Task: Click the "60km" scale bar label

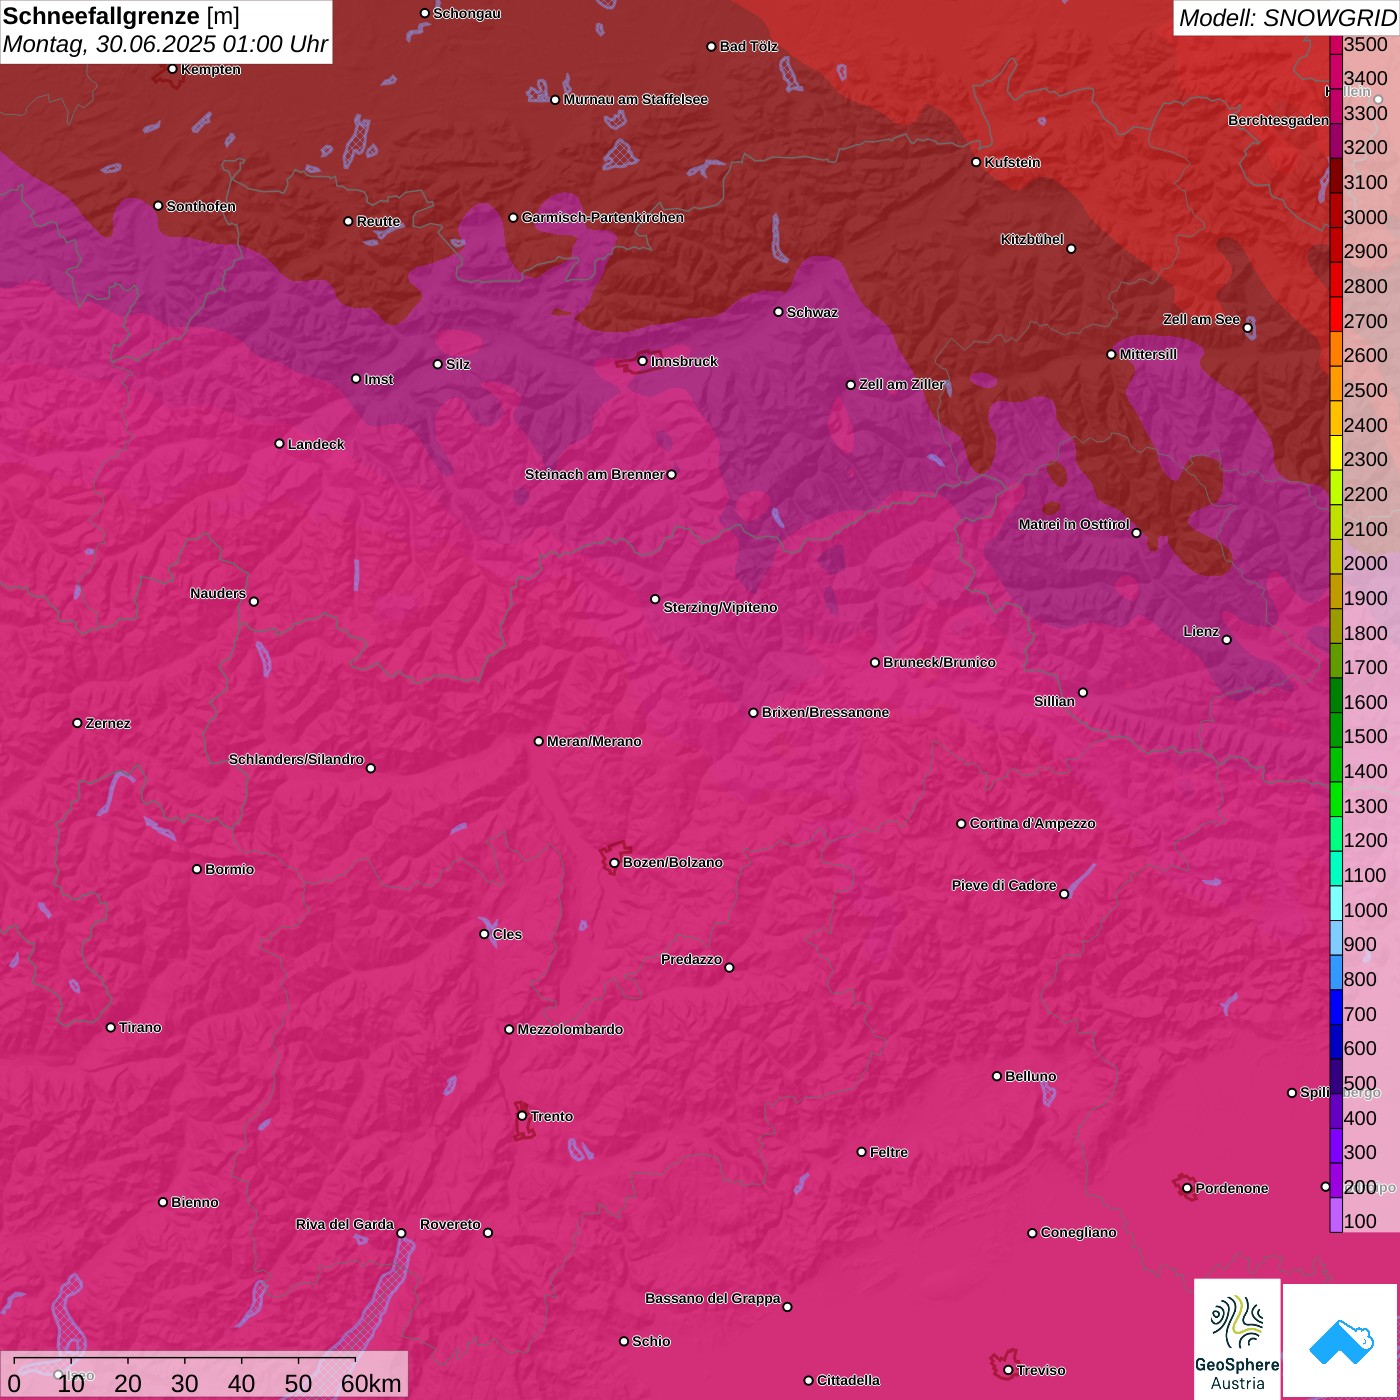Action: tap(371, 1383)
